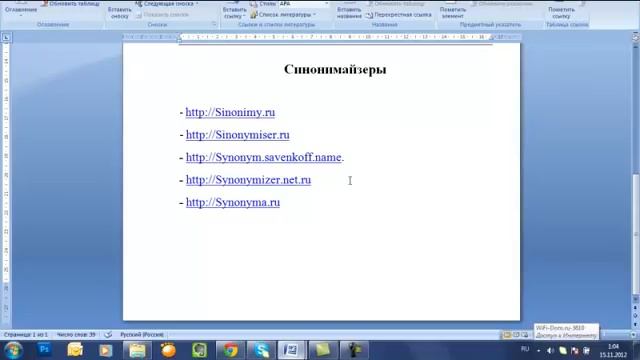Follow the Synonym.savenkoff.name link
640x360 pixels.
point(264,157)
